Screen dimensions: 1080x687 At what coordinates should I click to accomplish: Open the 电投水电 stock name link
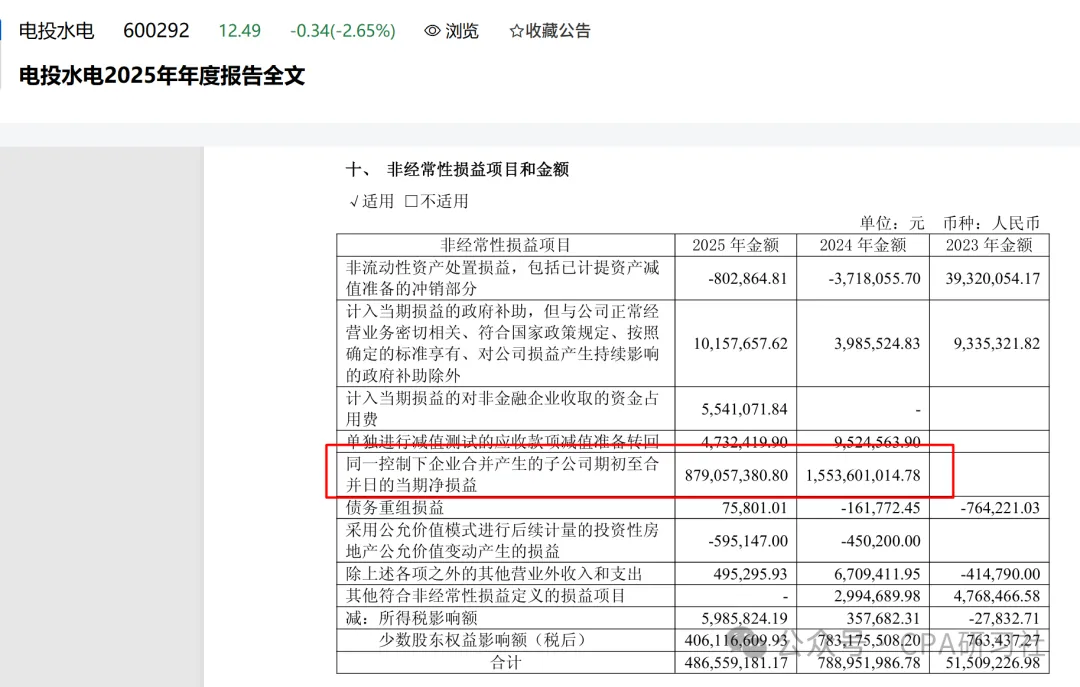coord(56,31)
